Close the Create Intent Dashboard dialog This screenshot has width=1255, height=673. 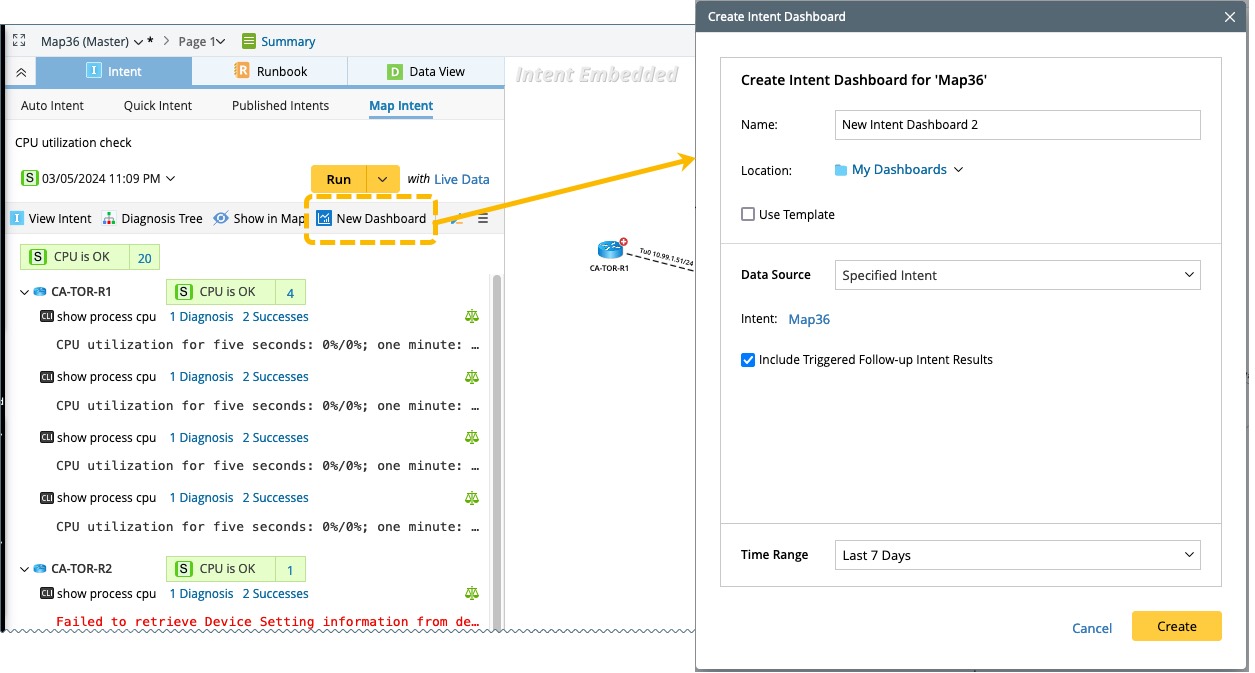(x=1230, y=17)
